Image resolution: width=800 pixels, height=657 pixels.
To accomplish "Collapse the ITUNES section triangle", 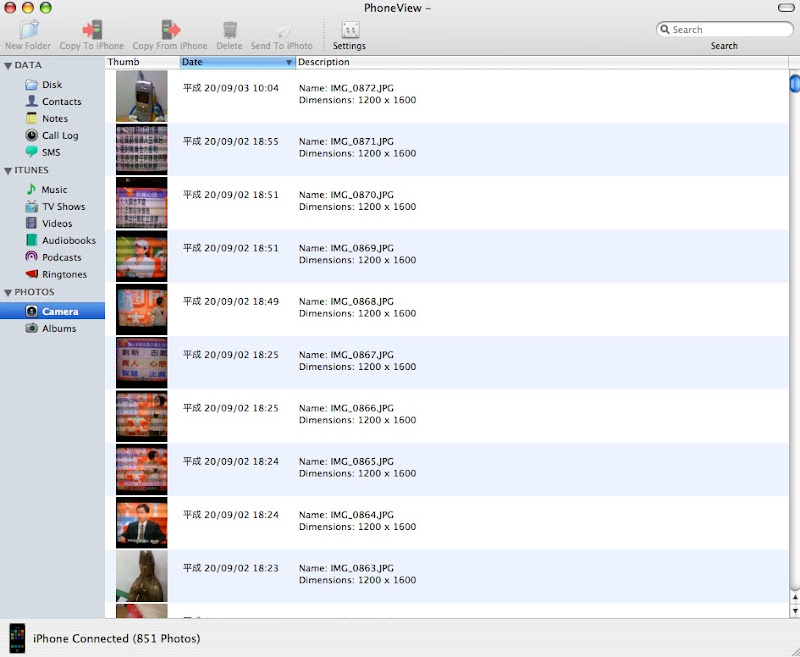I will 8,171.
